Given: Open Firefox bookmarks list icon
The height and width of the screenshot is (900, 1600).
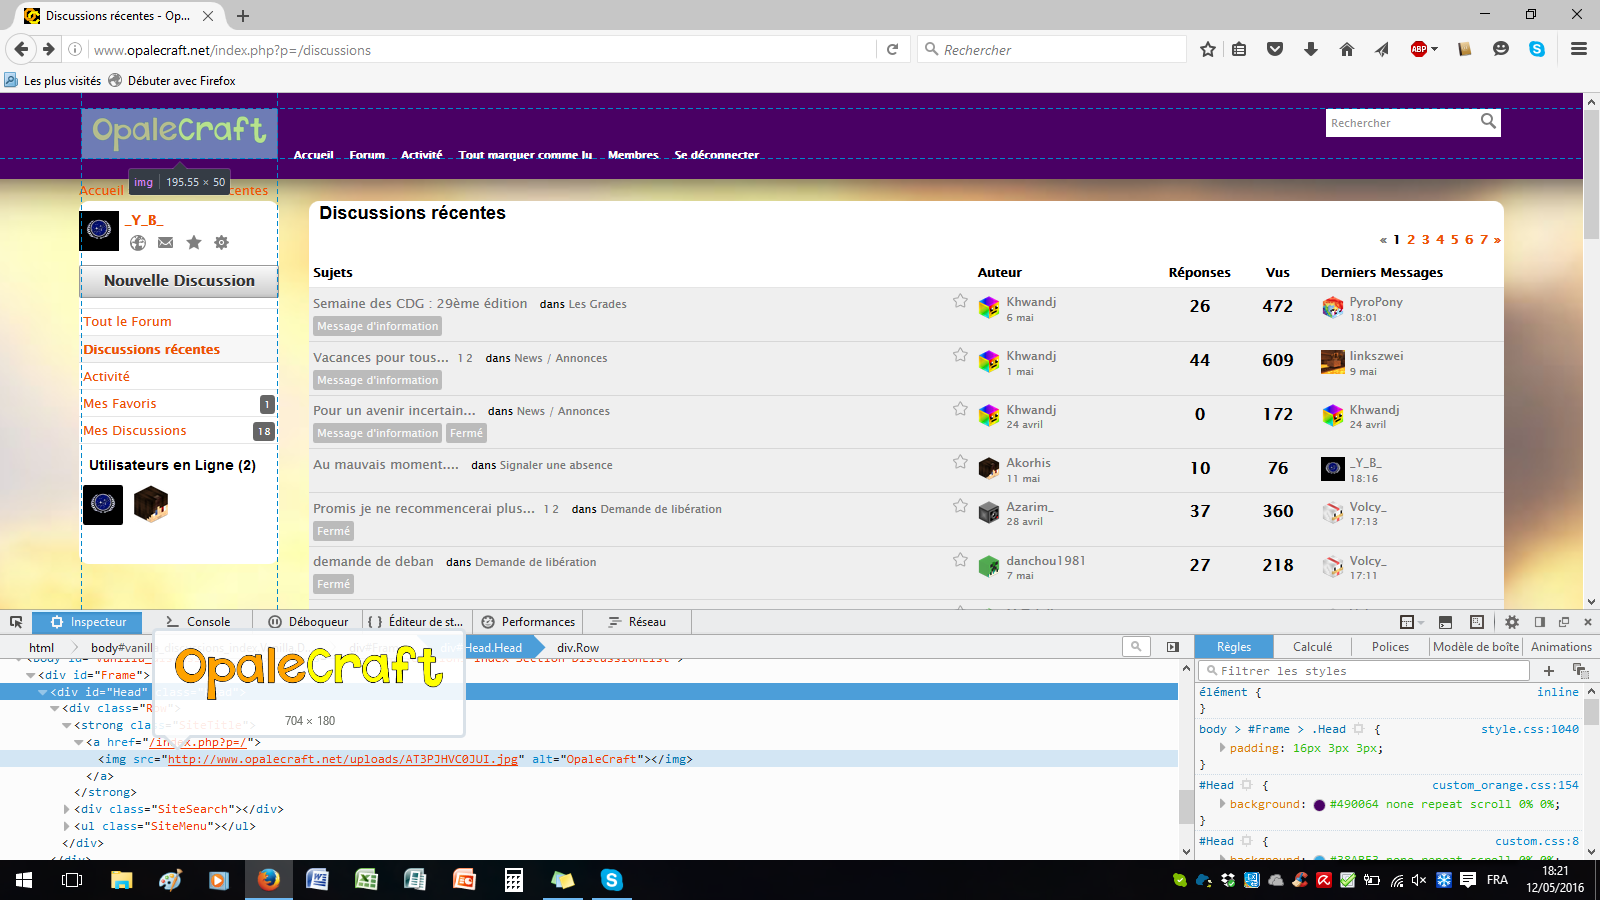Looking at the screenshot, I should (x=1239, y=49).
